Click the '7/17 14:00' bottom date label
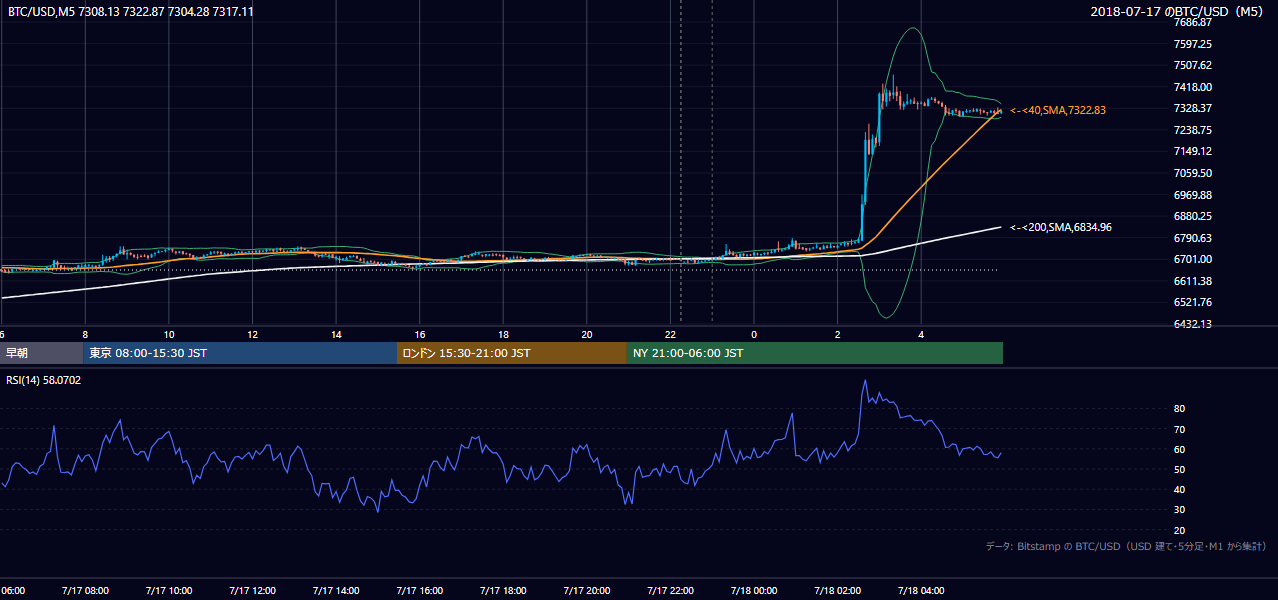Image resolution: width=1278 pixels, height=600 pixels. [x=336, y=590]
